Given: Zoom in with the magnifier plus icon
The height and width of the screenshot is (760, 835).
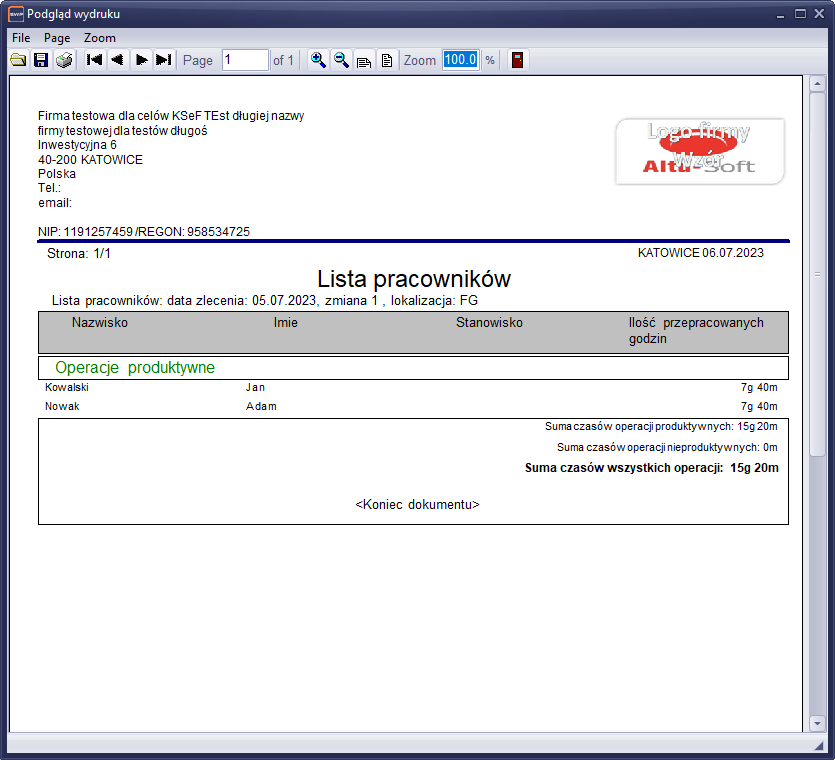Looking at the screenshot, I should tap(318, 60).
